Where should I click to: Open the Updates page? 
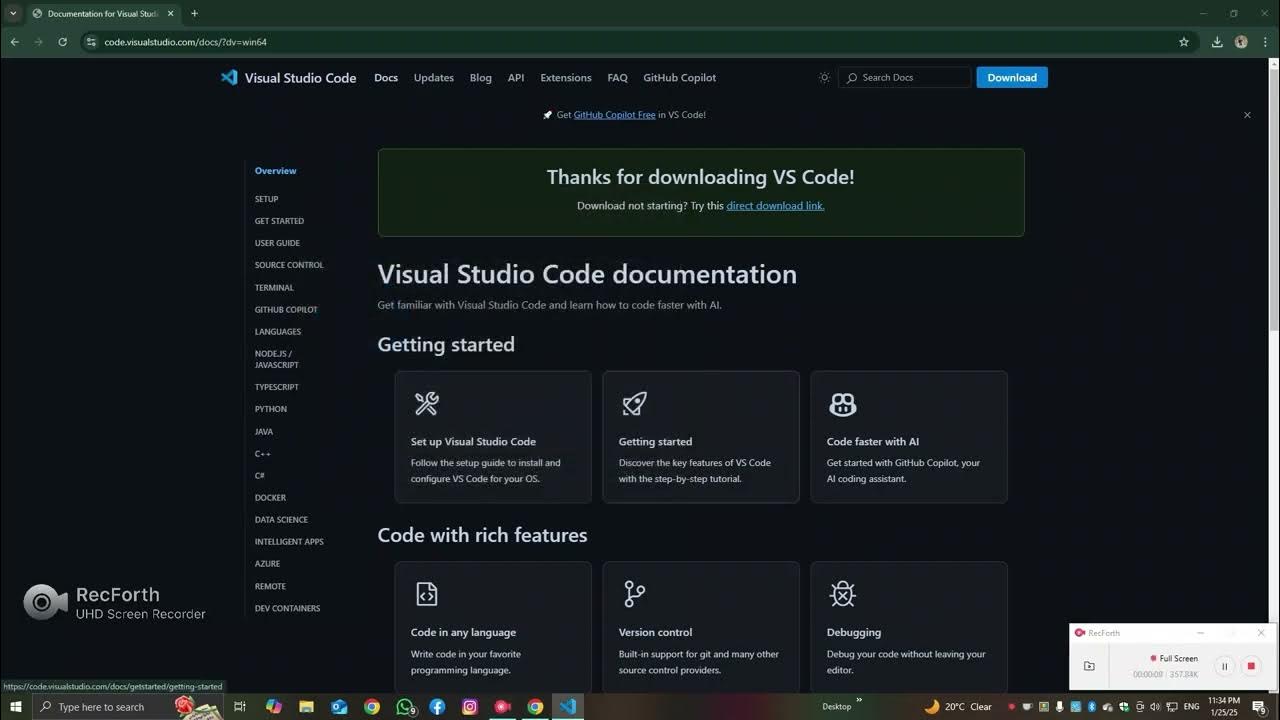pyautogui.click(x=434, y=78)
